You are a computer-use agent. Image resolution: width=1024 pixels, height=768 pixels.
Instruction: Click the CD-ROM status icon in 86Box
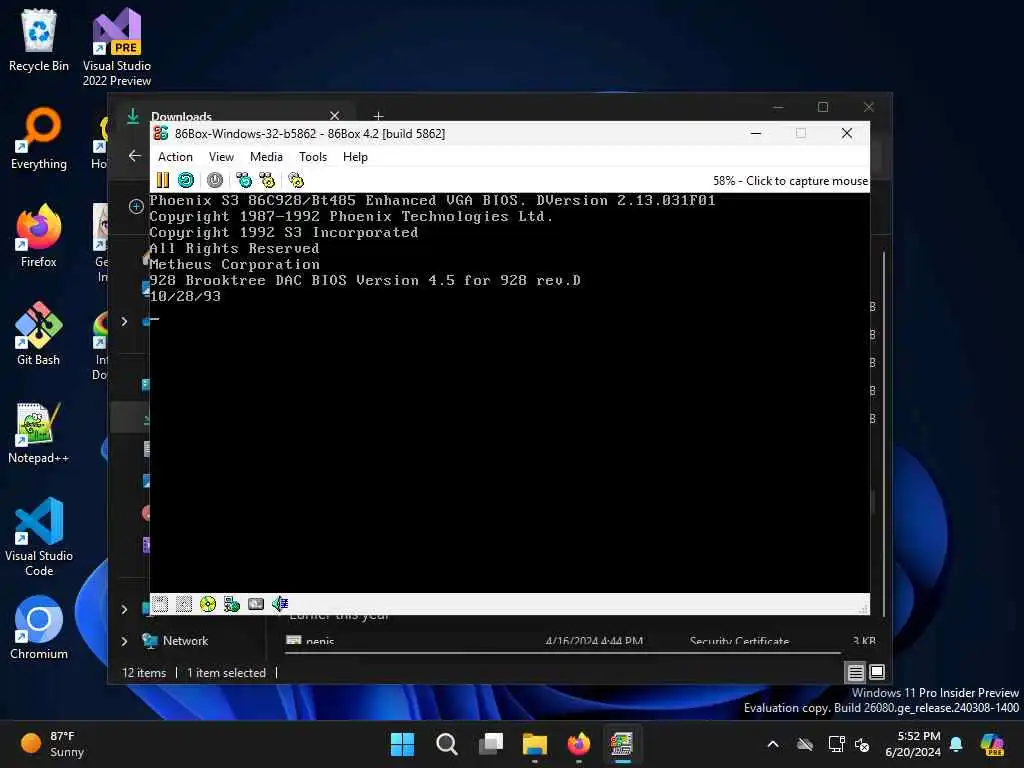pyautogui.click(x=208, y=604)
